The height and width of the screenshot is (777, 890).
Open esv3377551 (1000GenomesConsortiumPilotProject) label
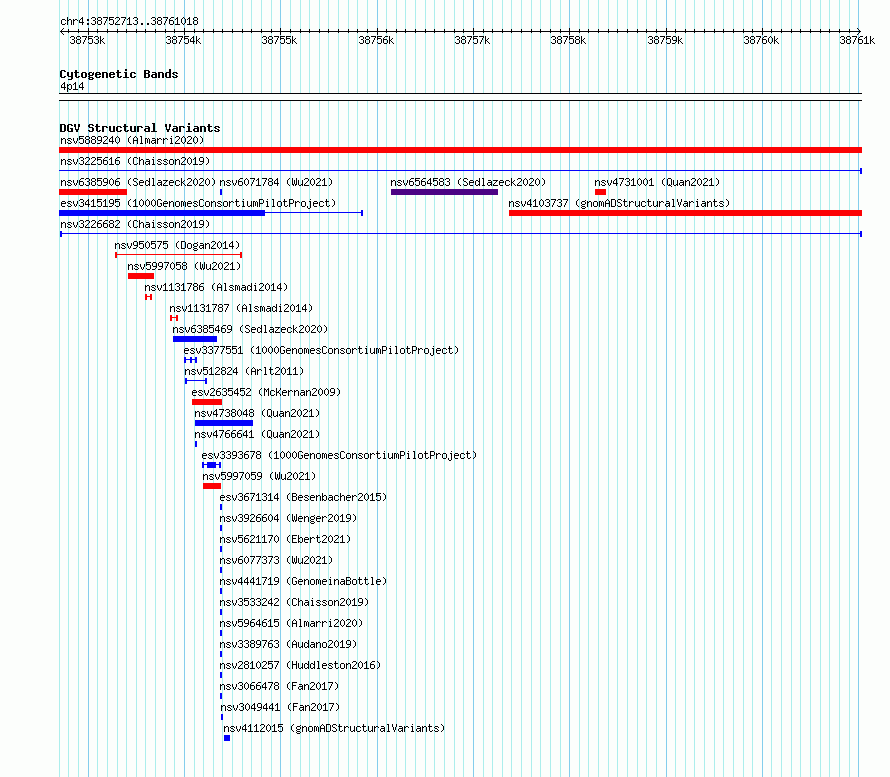pos(321,350)
